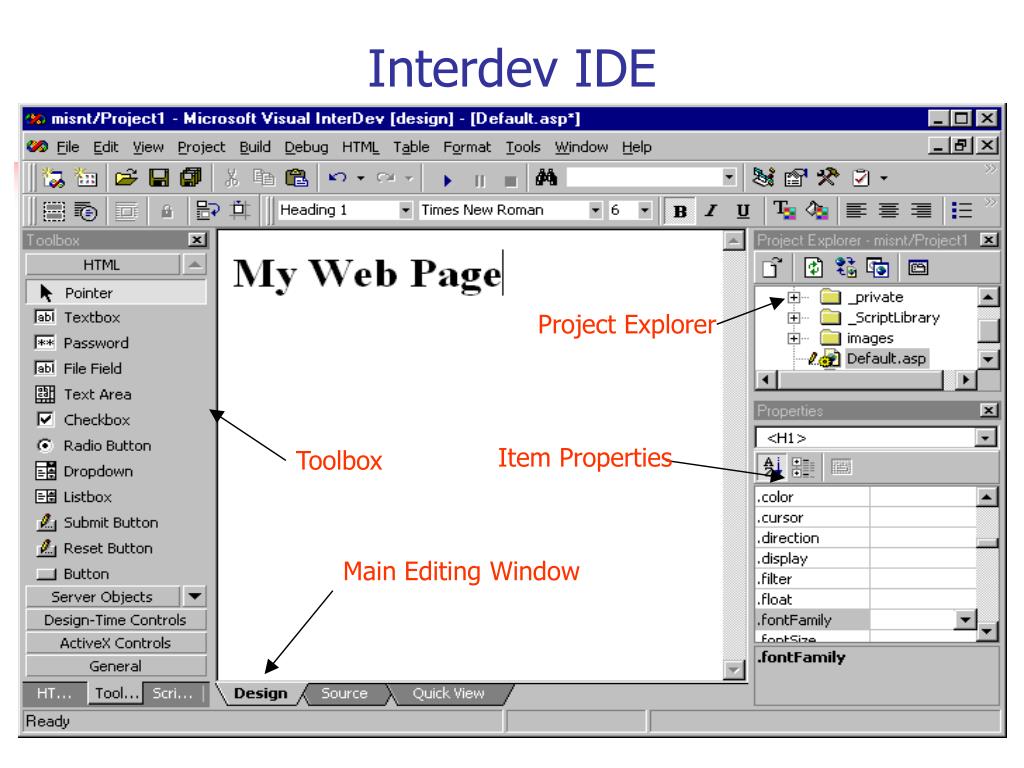1024x768 pixels.
Task: Undo the last action
Action: 338,177
